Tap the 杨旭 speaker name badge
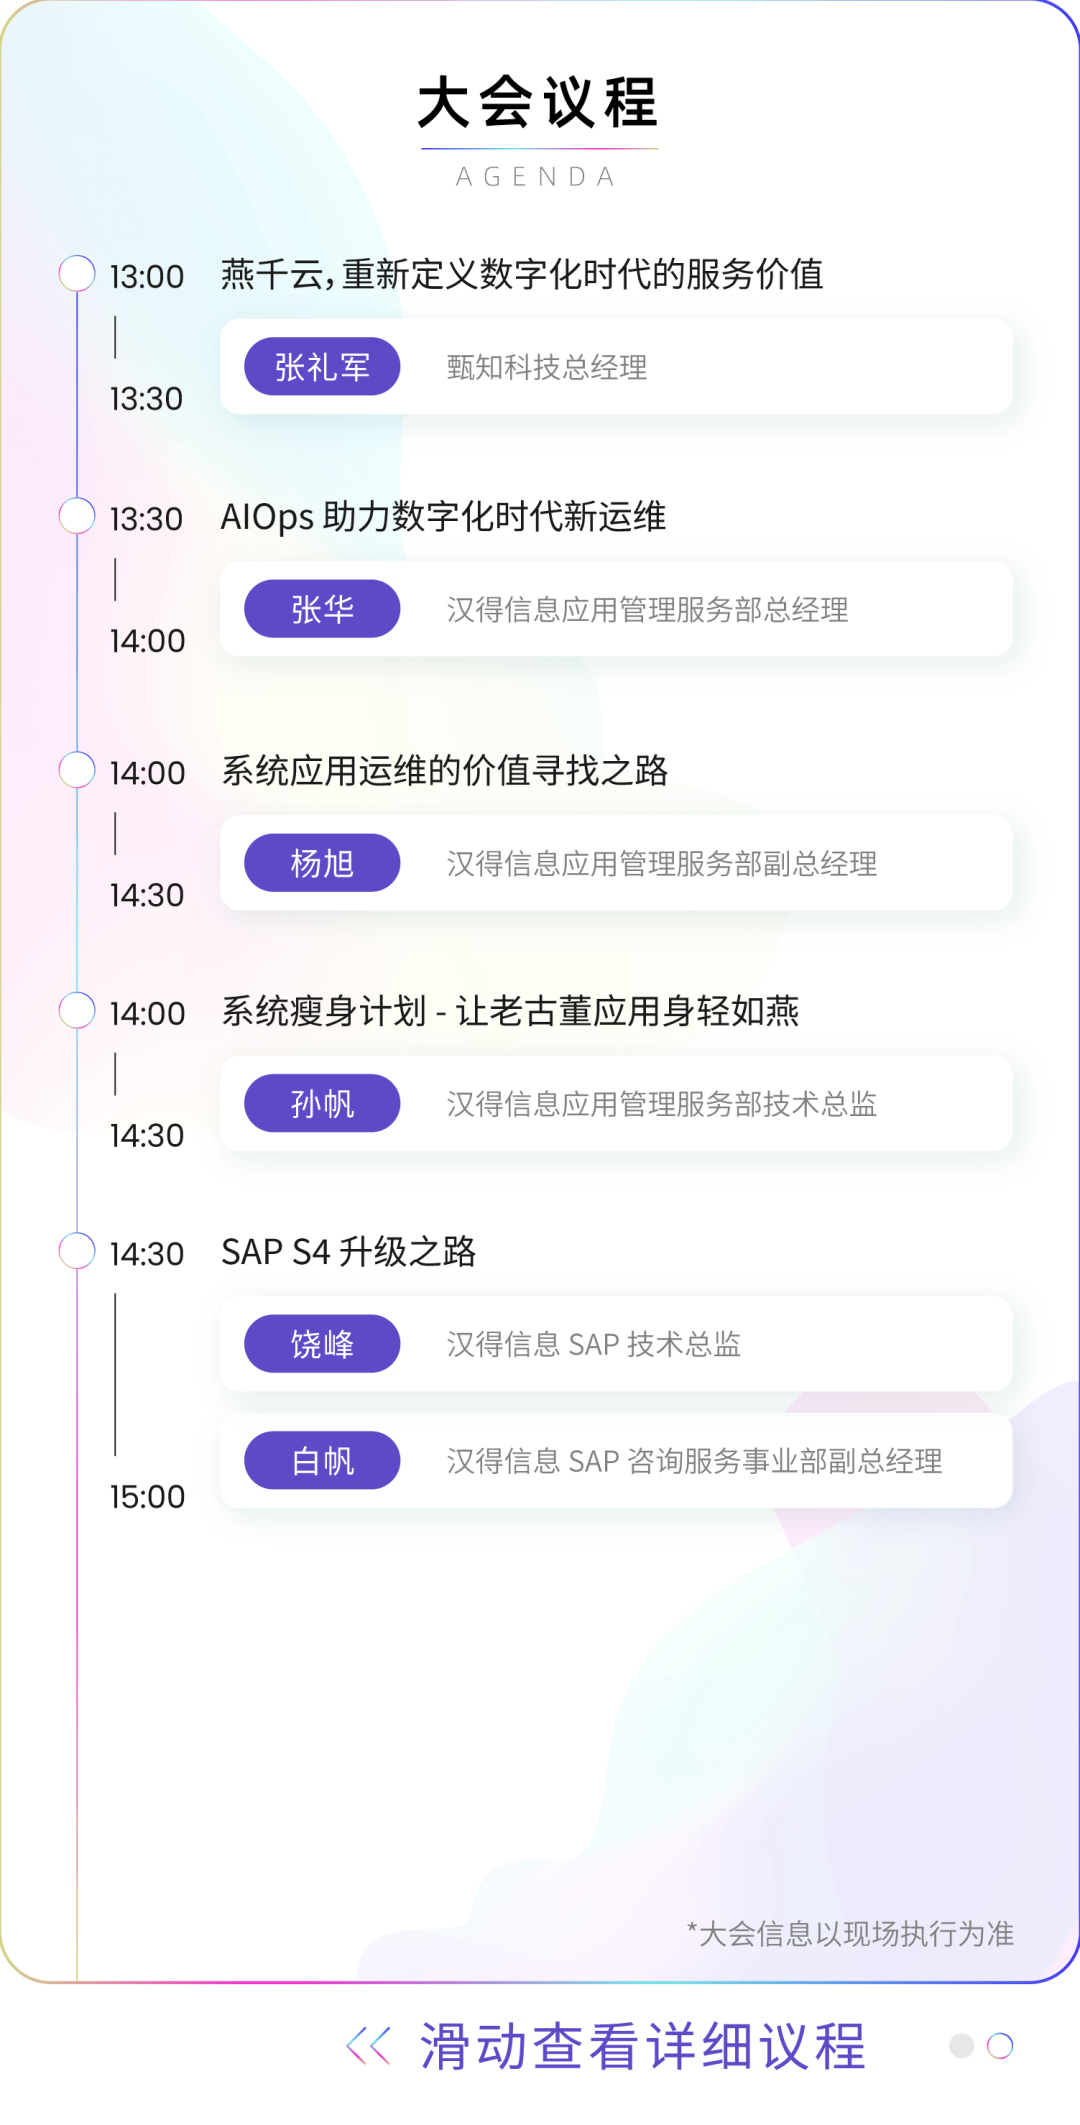The height and width of the screenshot is (2125, 1080). [322, 863]
